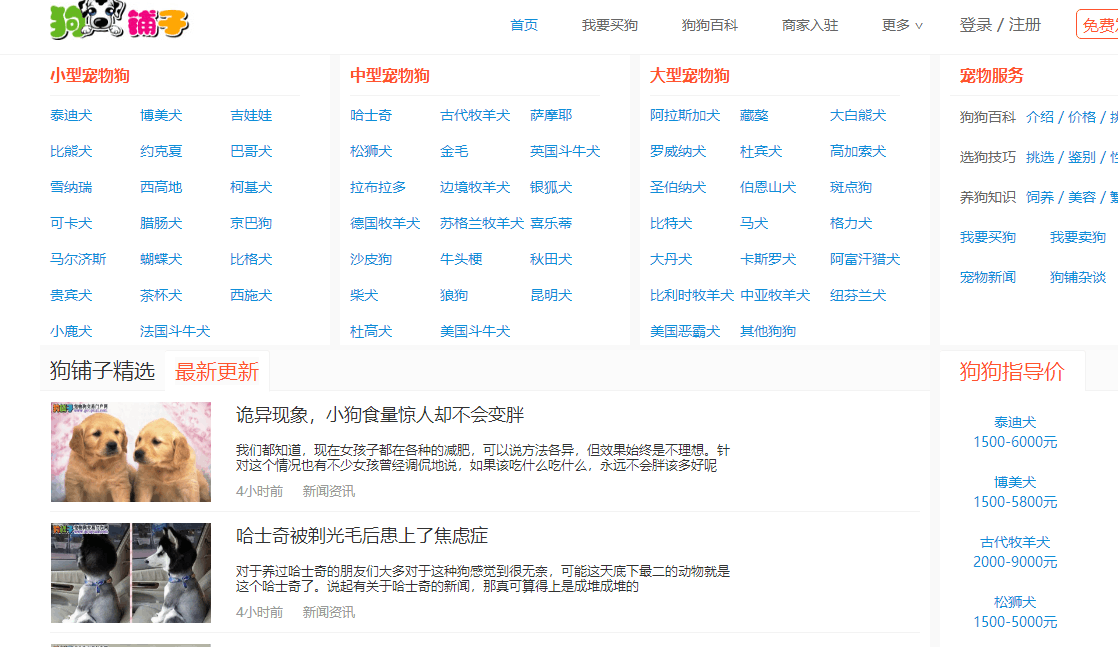Click the 狗铺子 site logo
1118x647 pixels.
tap(119, 20)
